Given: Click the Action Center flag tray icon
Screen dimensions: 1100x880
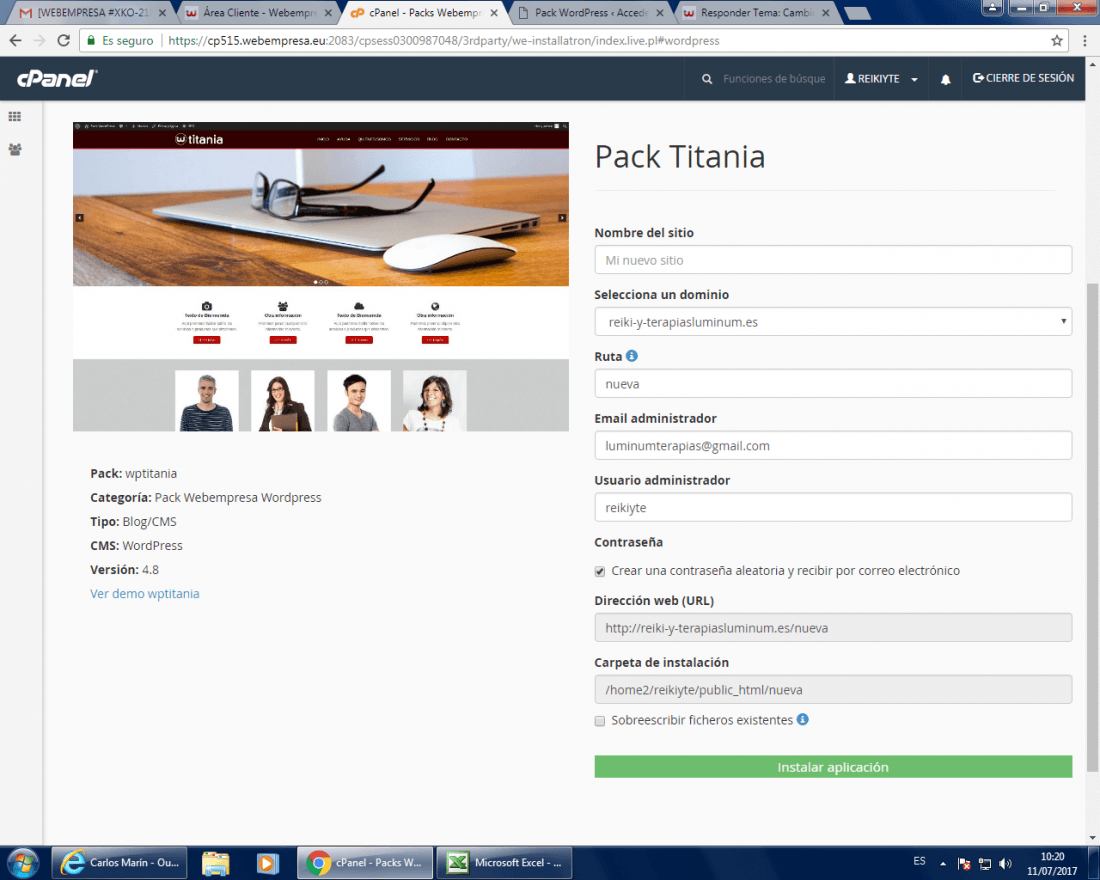Looking at the screenshot, I should click(x=964, y=863).
